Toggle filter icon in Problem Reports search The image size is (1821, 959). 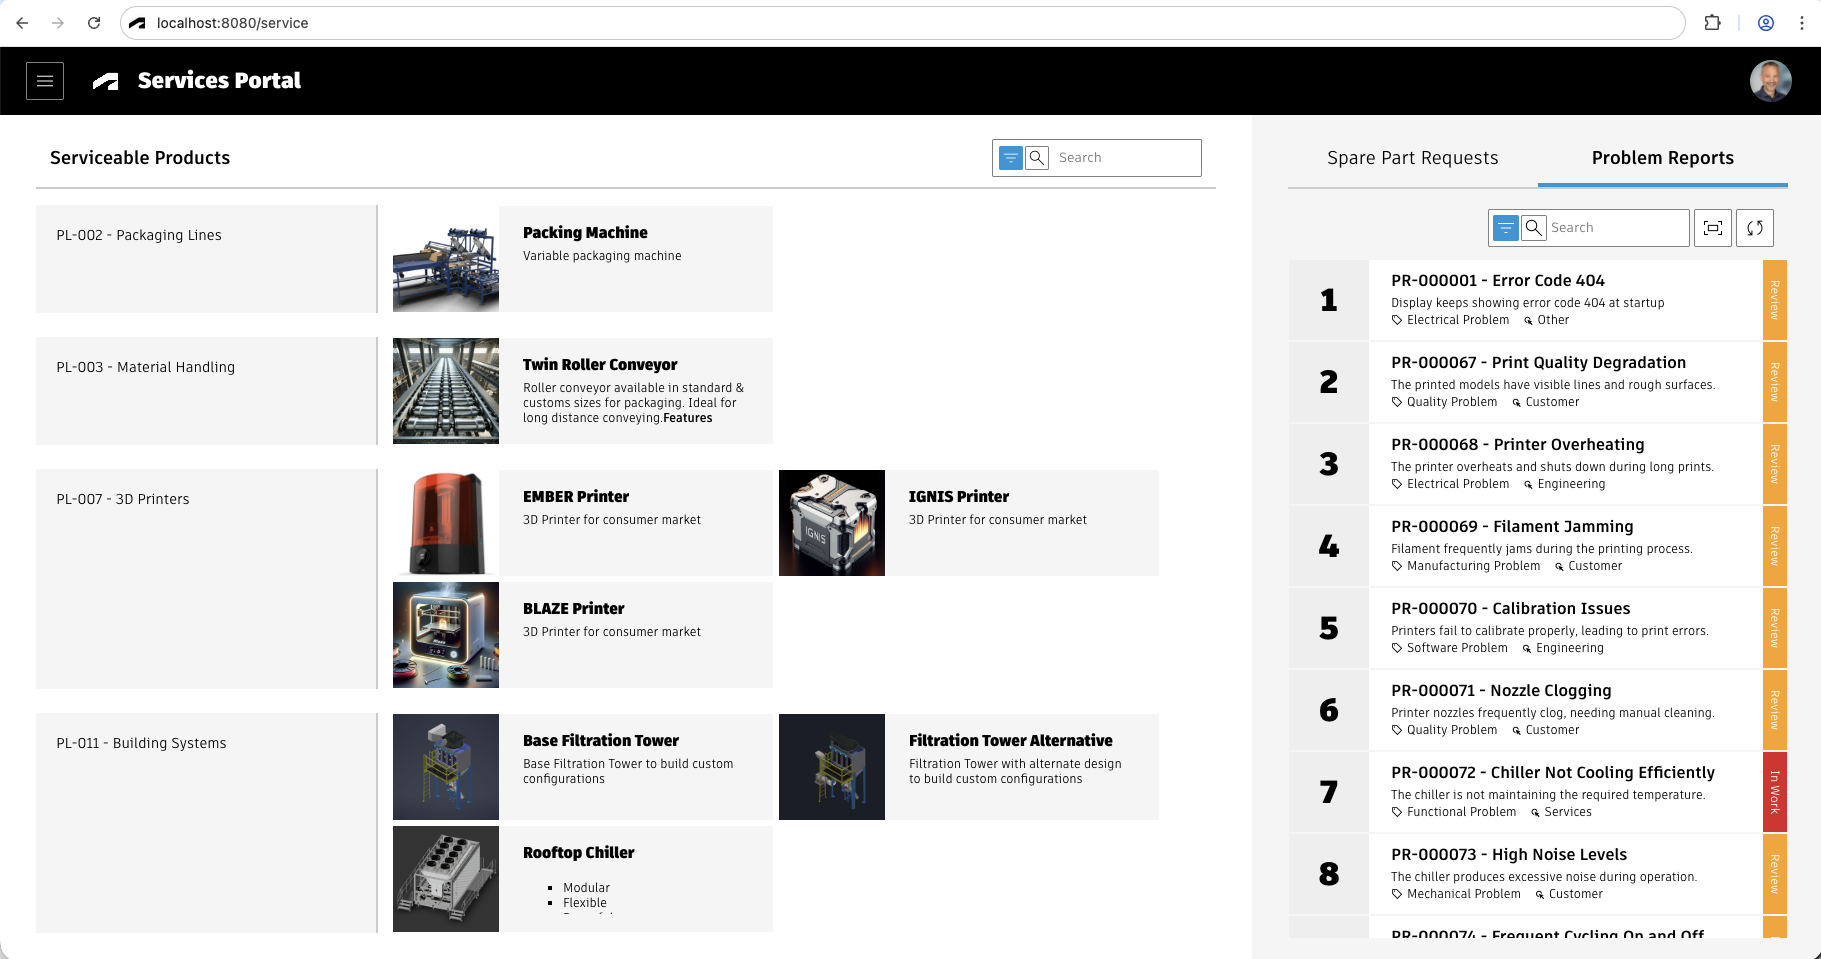(1505, 228)
